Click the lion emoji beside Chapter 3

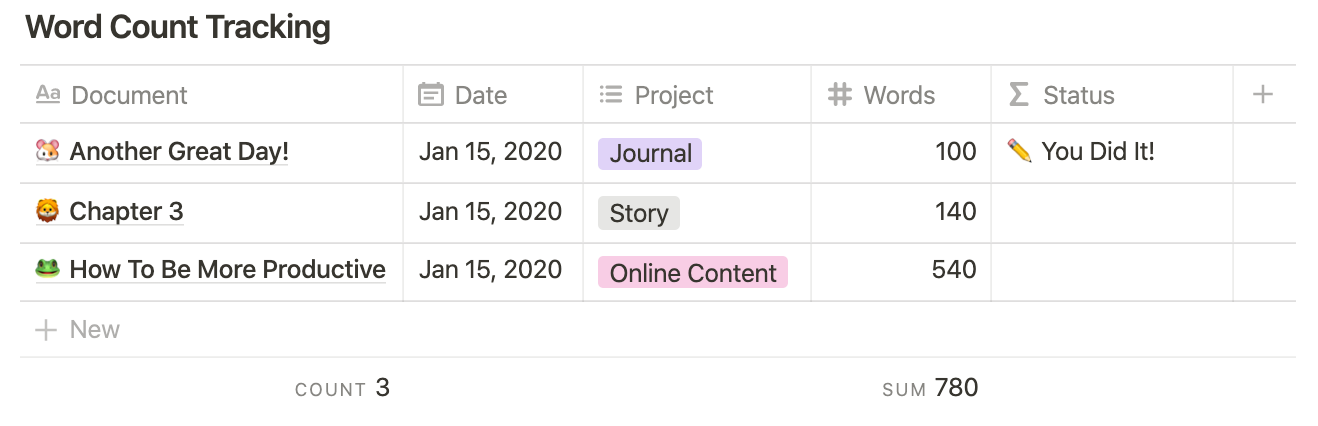(x=47, y=212)
